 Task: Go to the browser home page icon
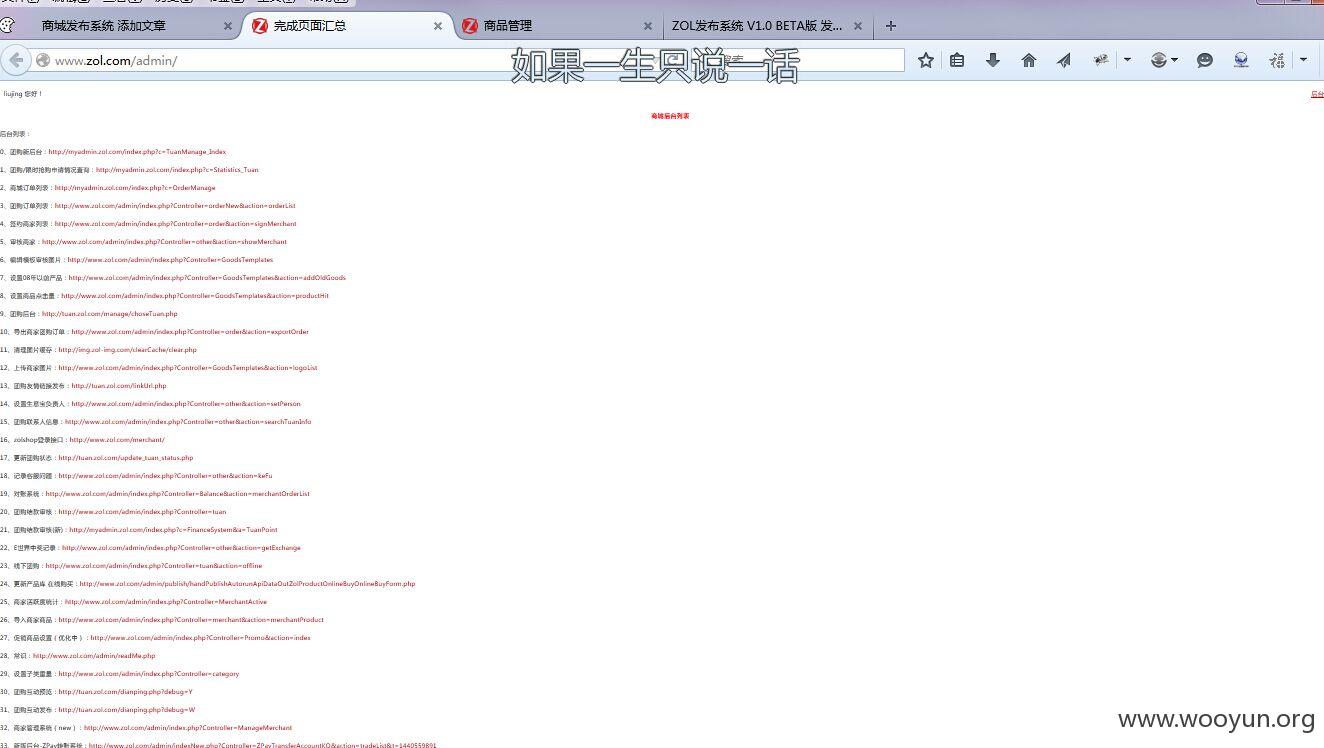coord(1029,60)
